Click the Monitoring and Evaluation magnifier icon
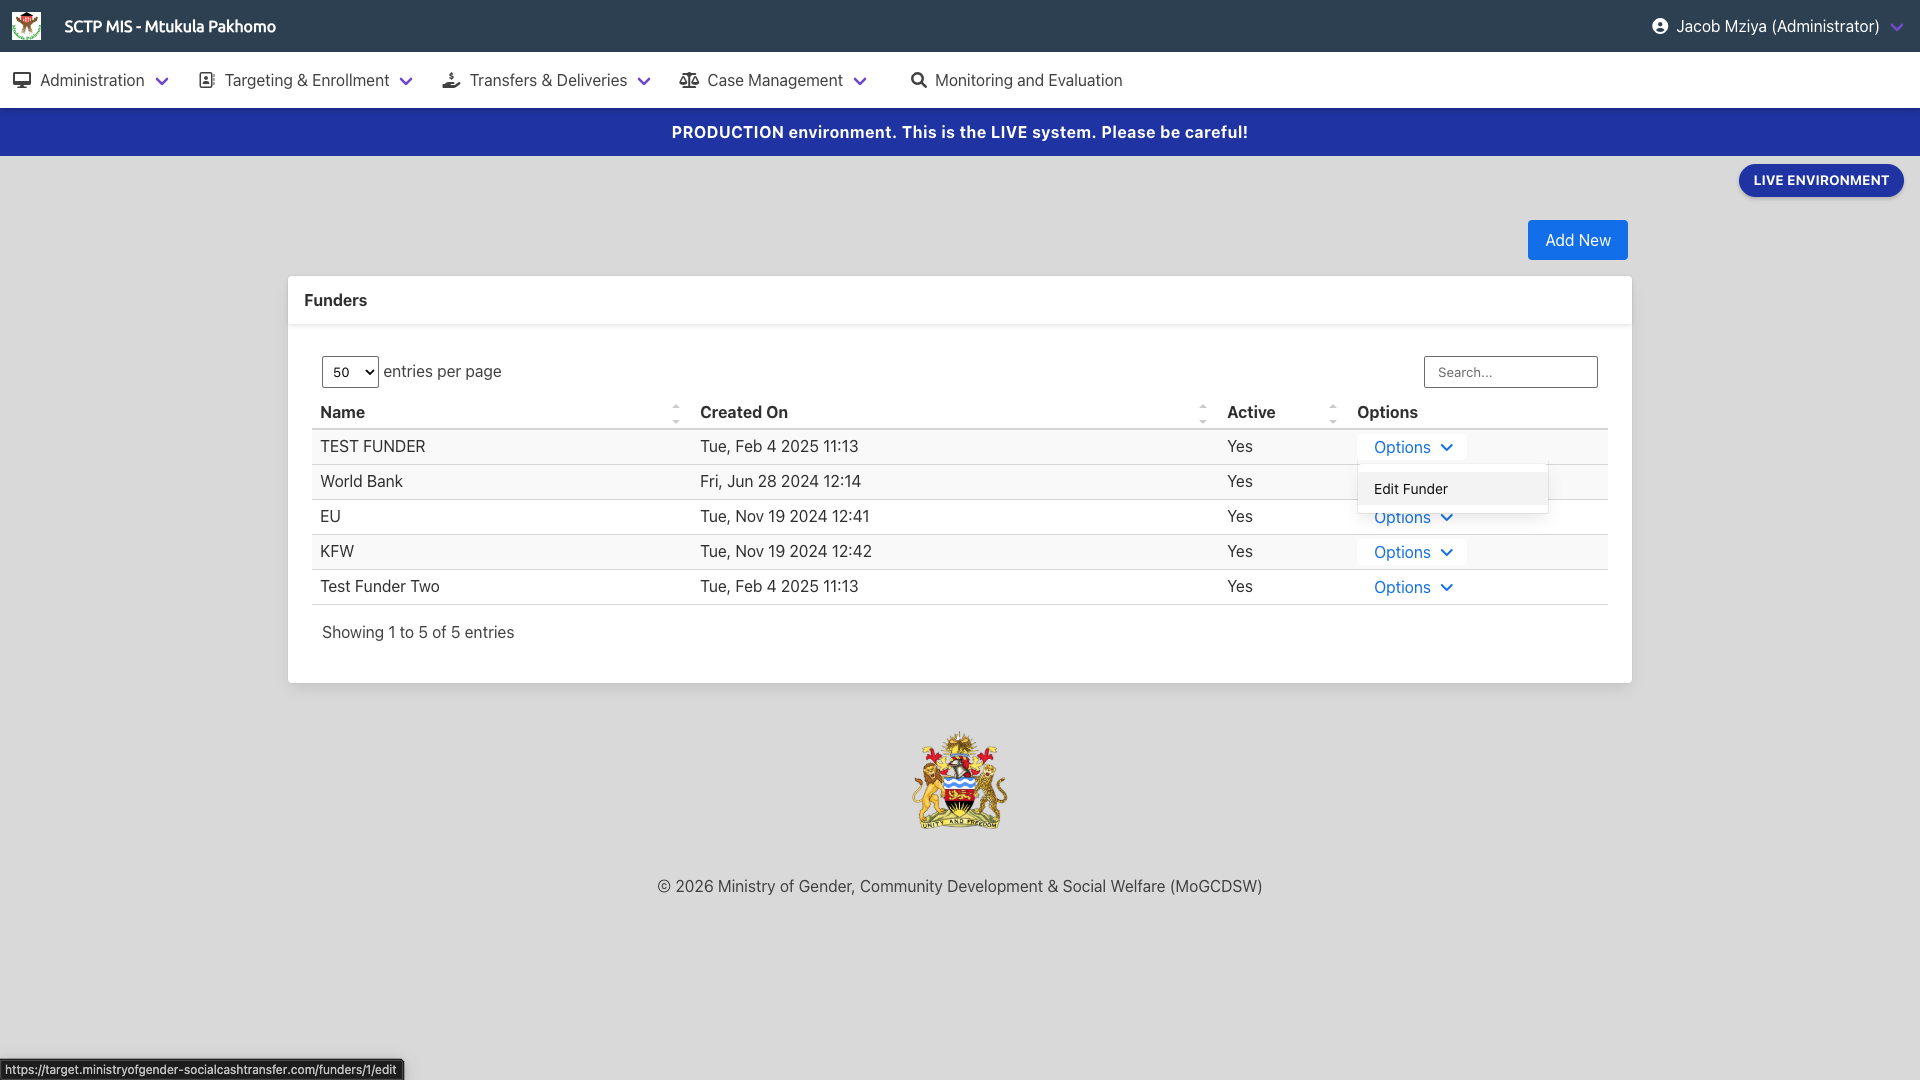Screen dimensions: 1920x1080 click(918, 80)
